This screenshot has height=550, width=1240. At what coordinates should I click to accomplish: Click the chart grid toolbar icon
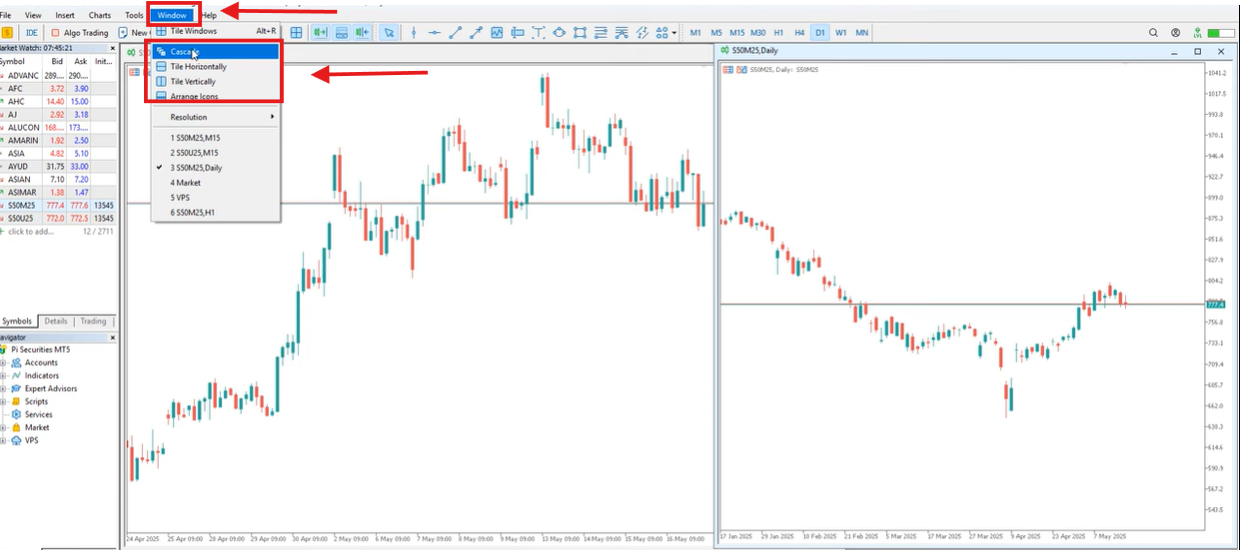click(296, 32)
